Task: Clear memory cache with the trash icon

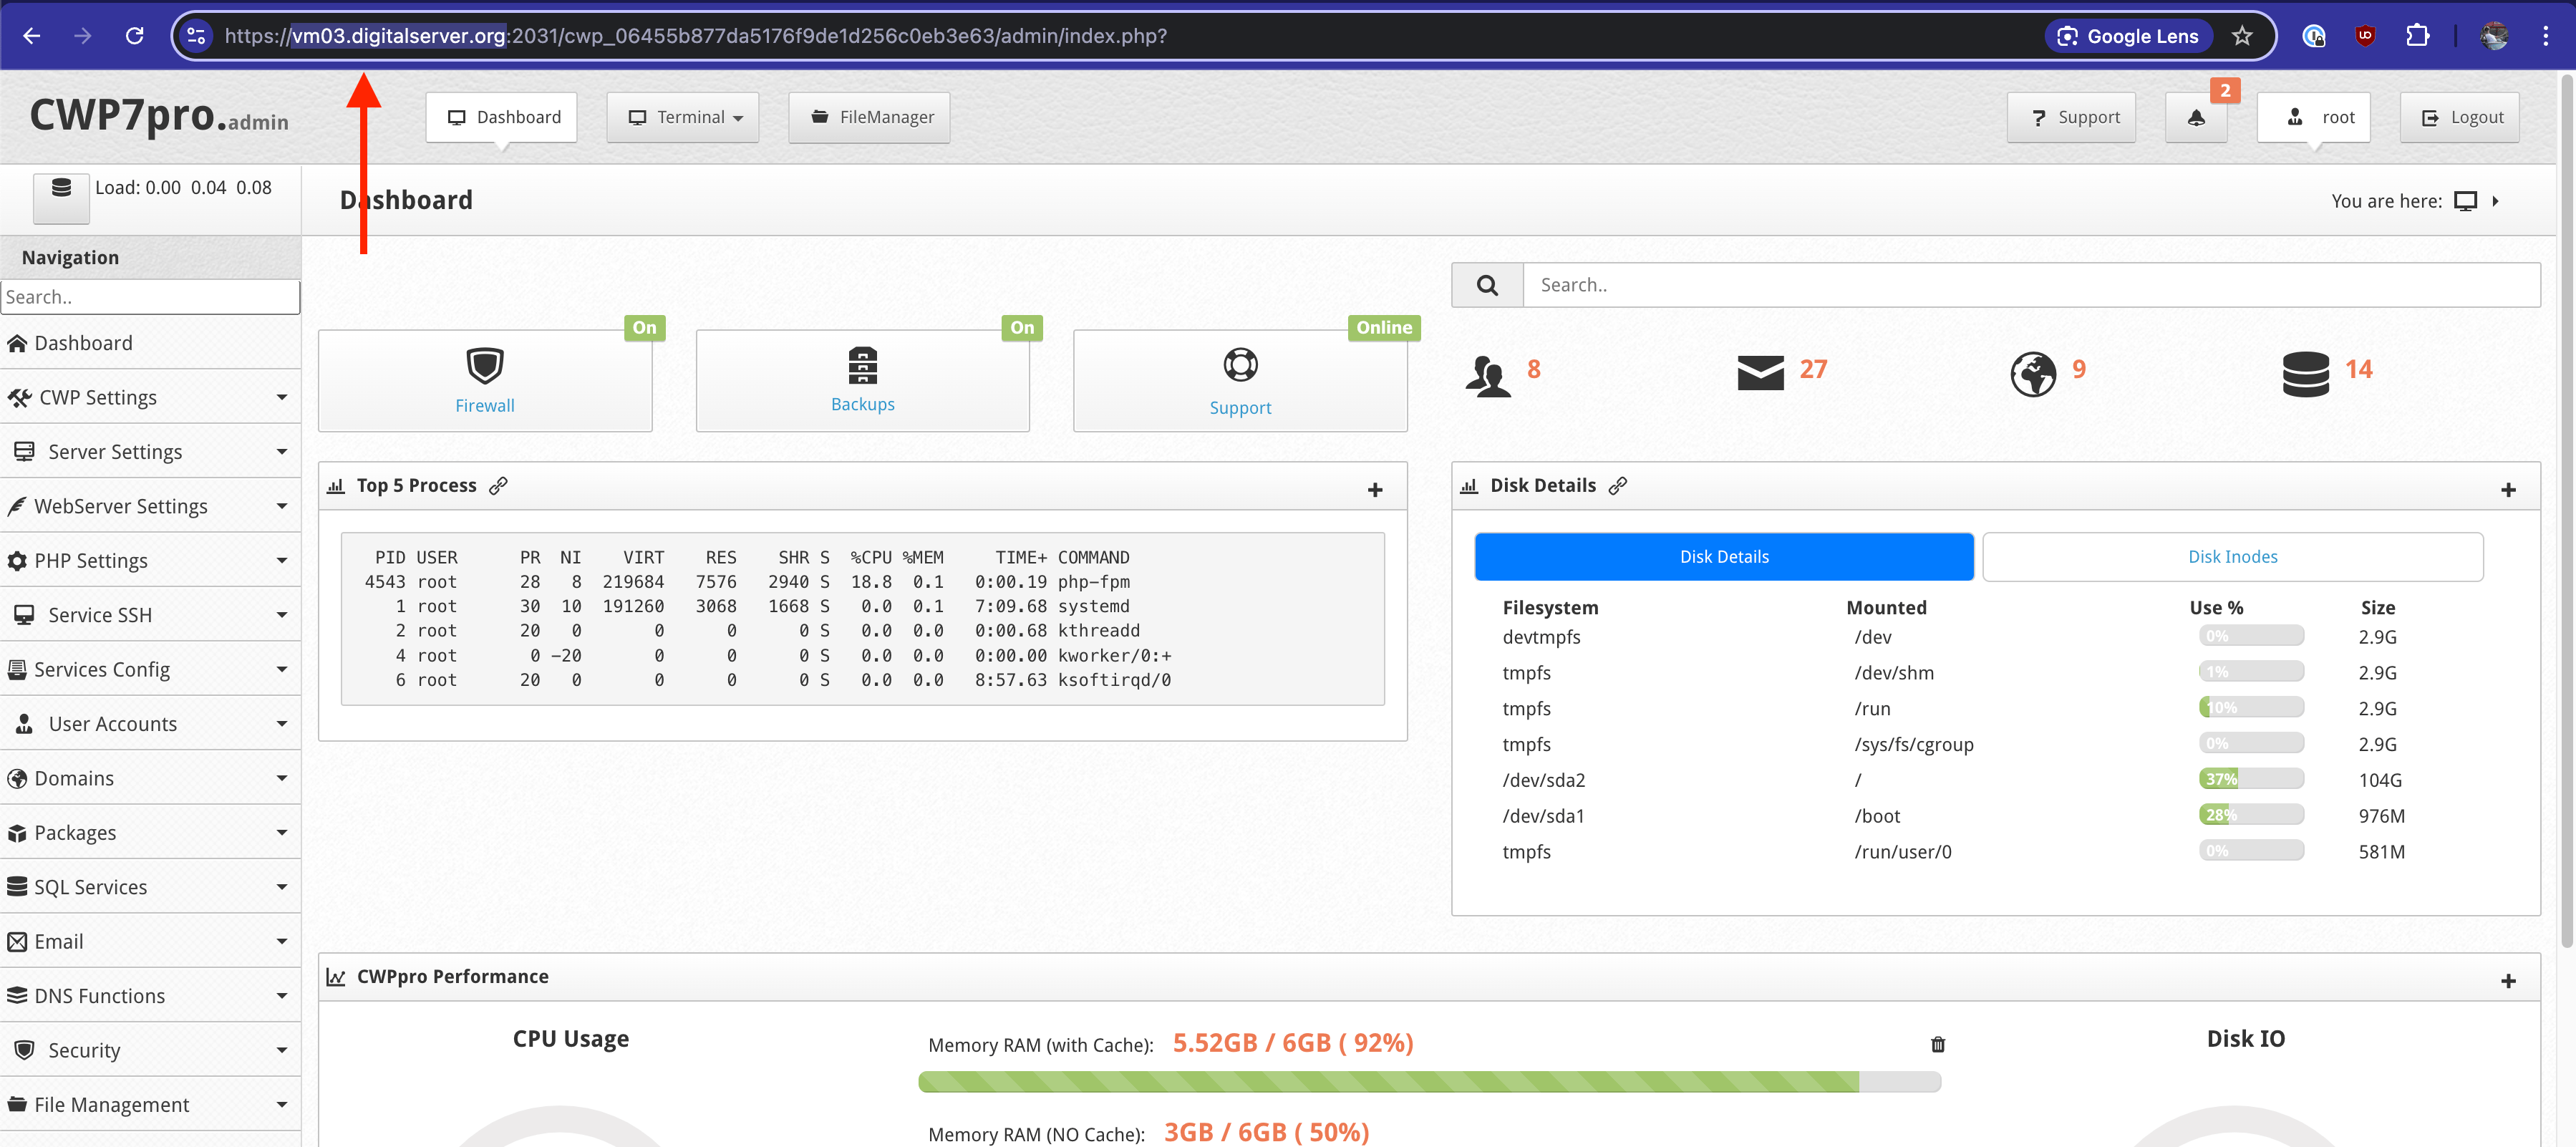Action: pos(1938,1044)
